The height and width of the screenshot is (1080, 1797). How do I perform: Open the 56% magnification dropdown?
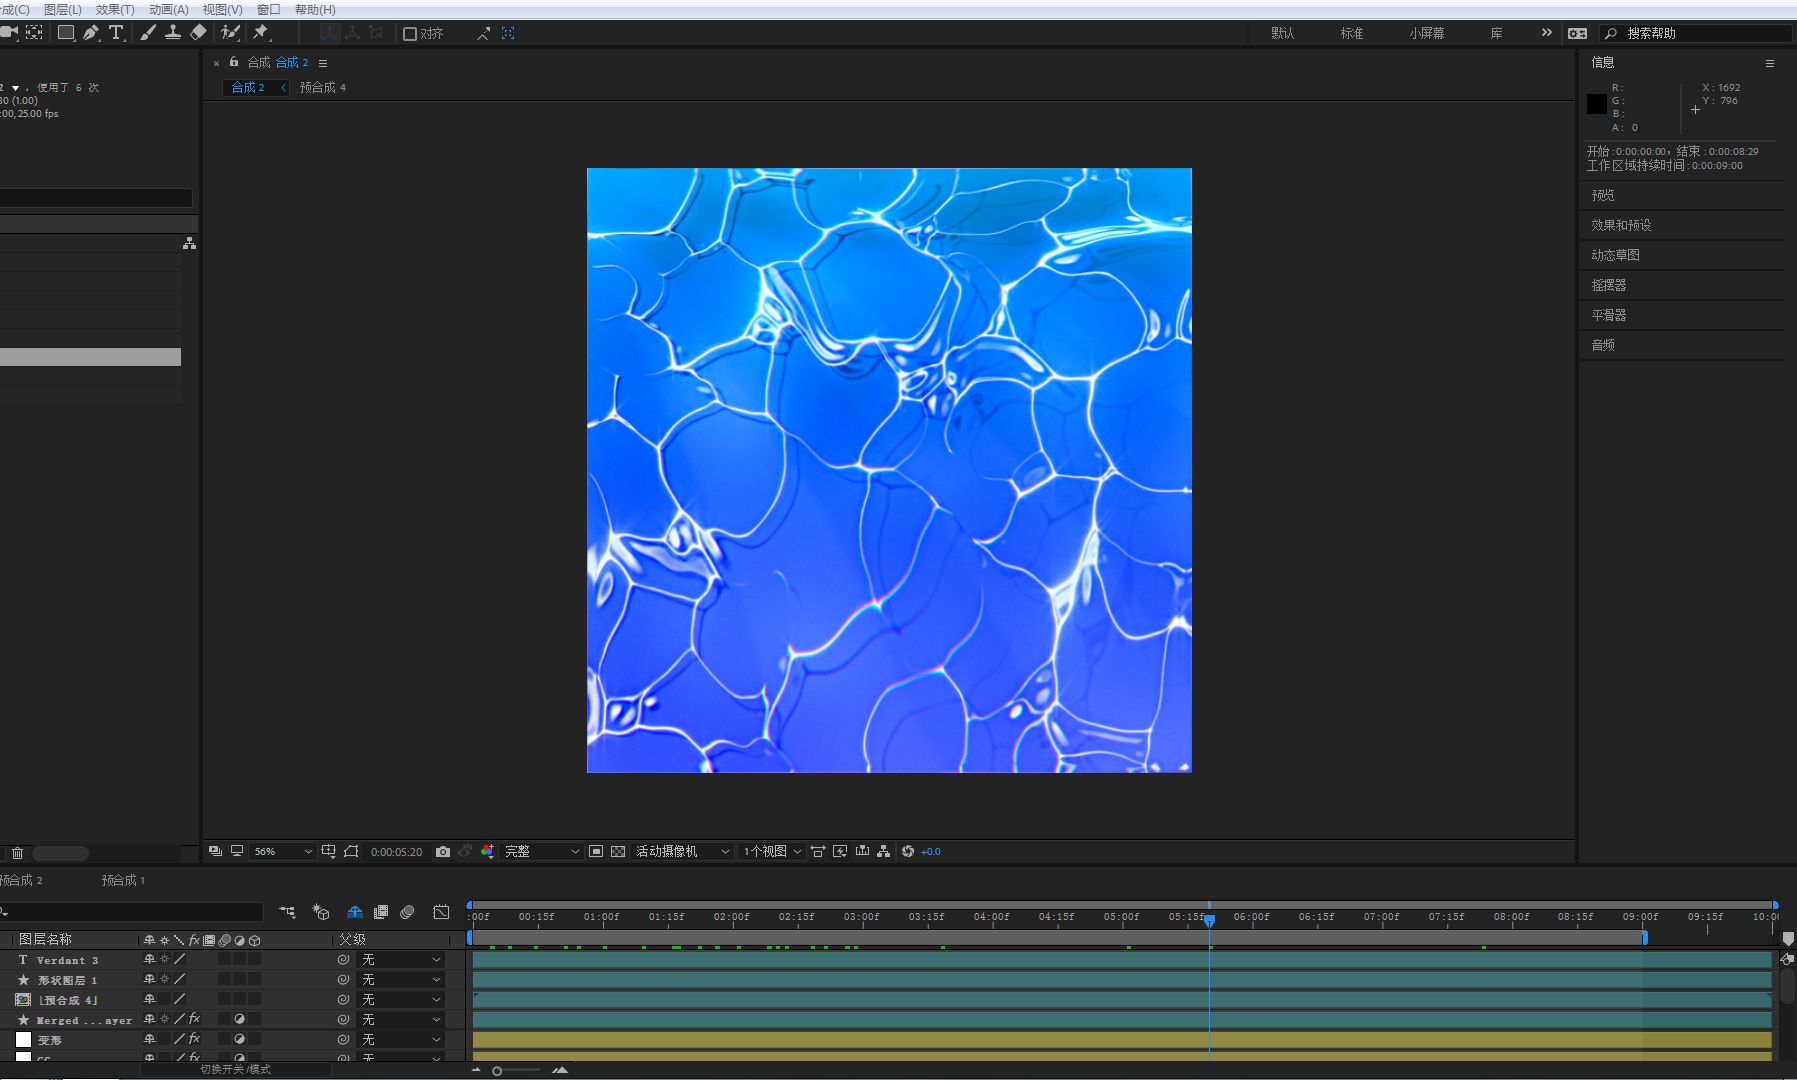point(283,852)
